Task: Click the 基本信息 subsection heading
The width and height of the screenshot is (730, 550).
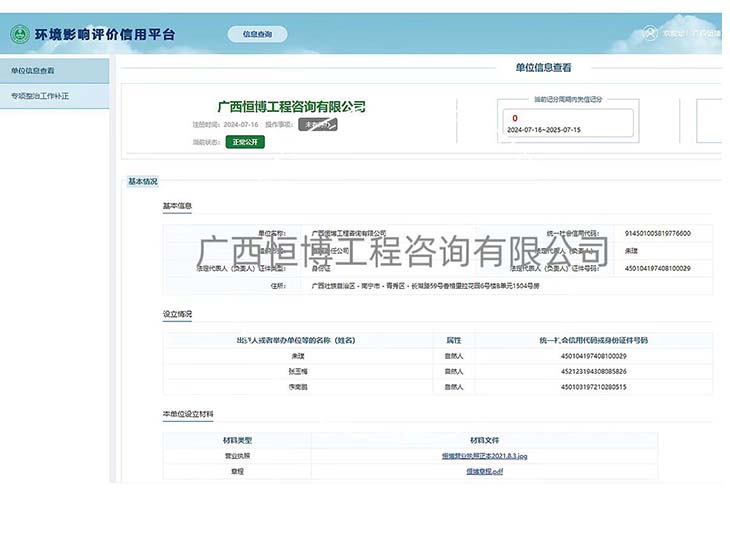Action: tap(177, 206)
